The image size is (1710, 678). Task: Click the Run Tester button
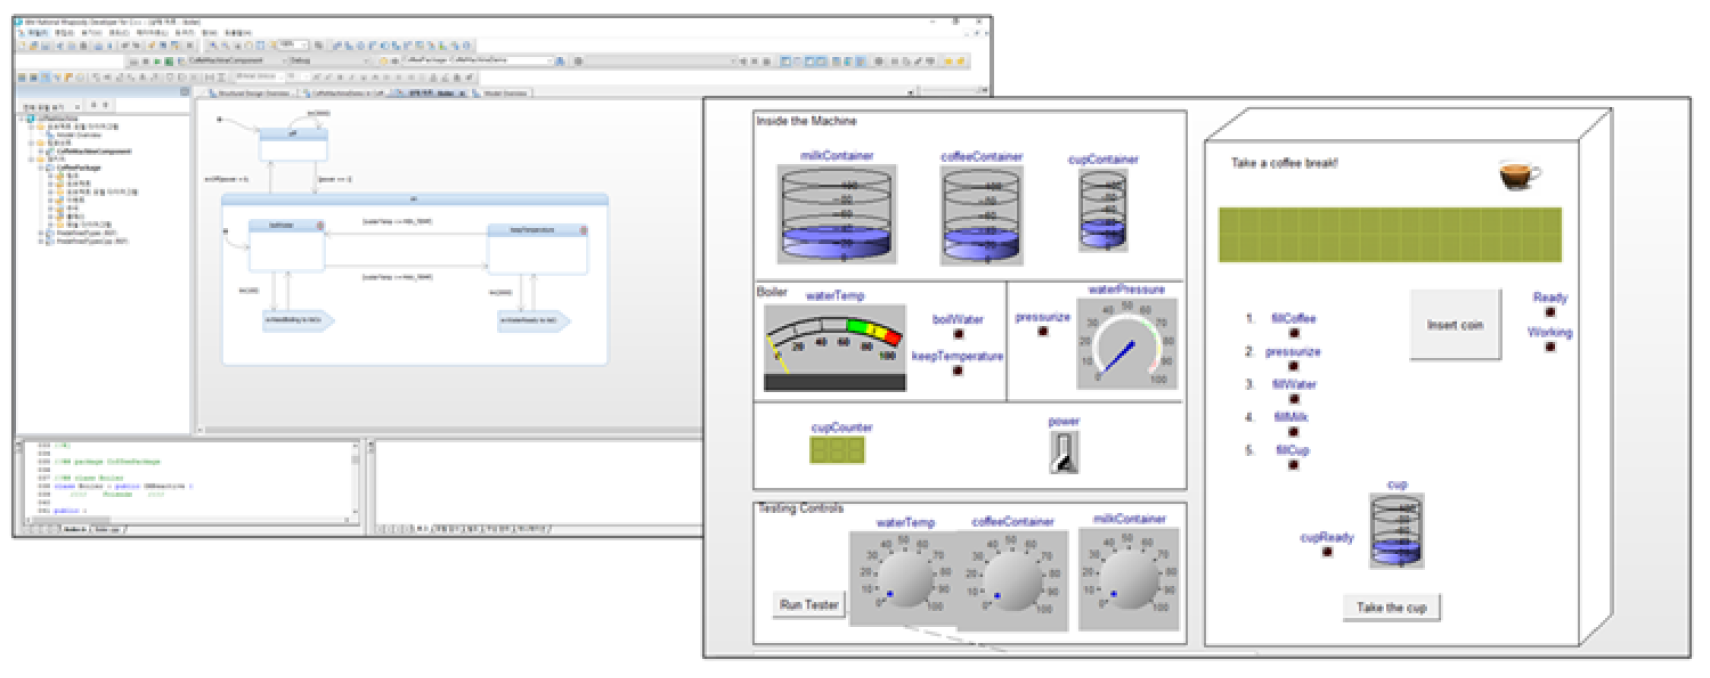pos(808,605)
